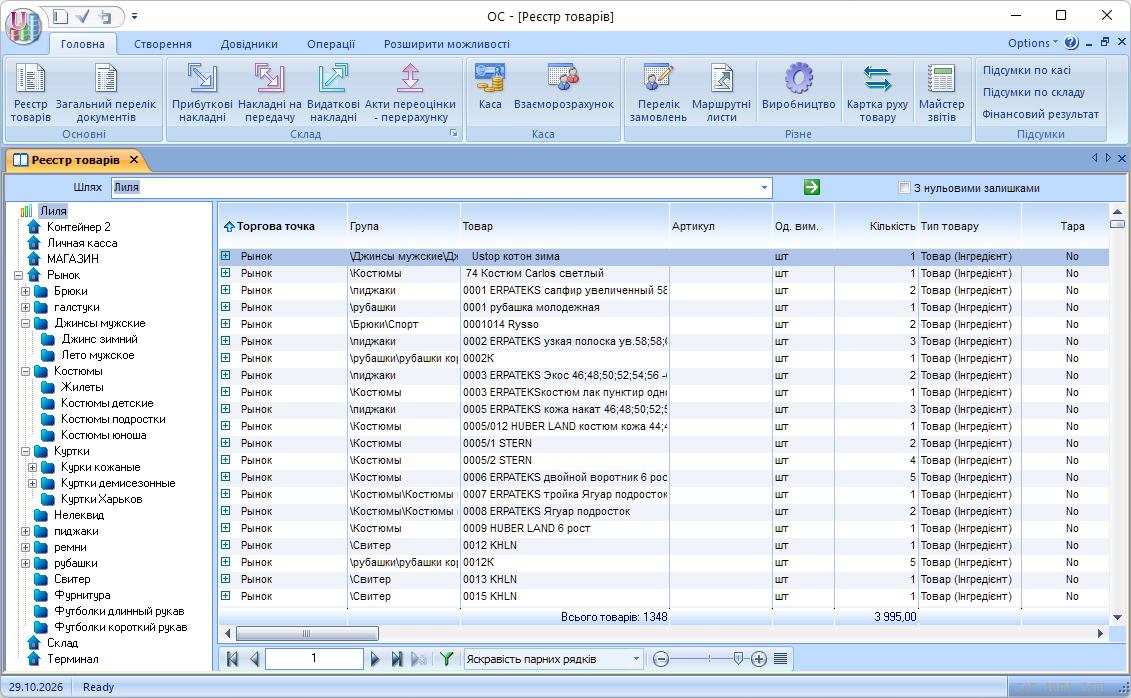Screen dimensions: 1131x698
Task: Open Прибуткові накладні
Action: click(202, 93)
